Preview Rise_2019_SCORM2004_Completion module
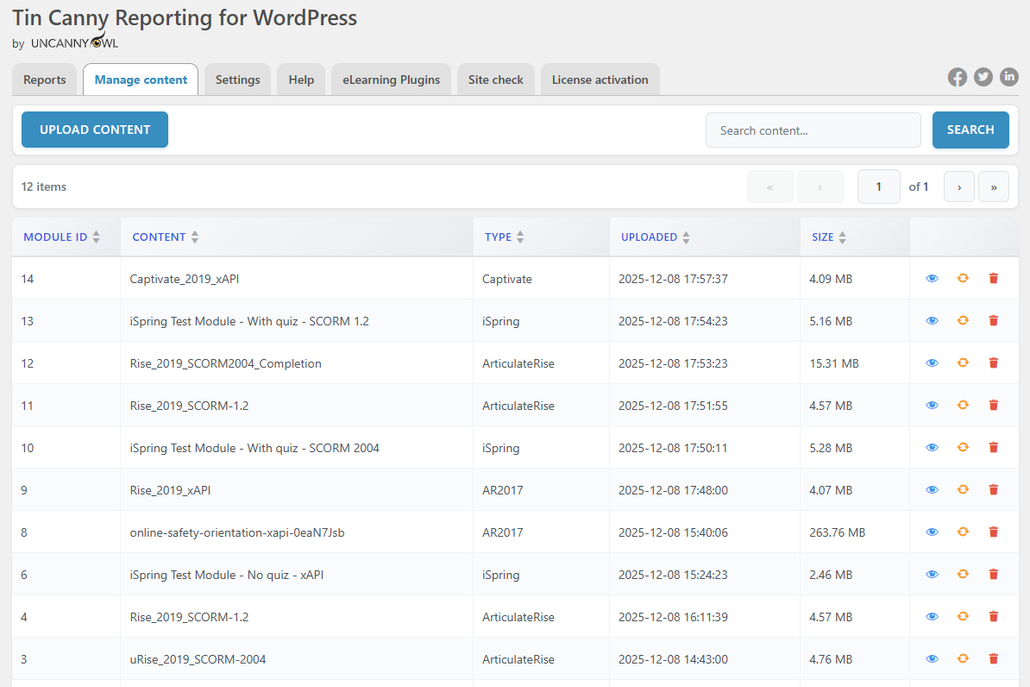Viewport: 1030px width, 687px height. 932,363
